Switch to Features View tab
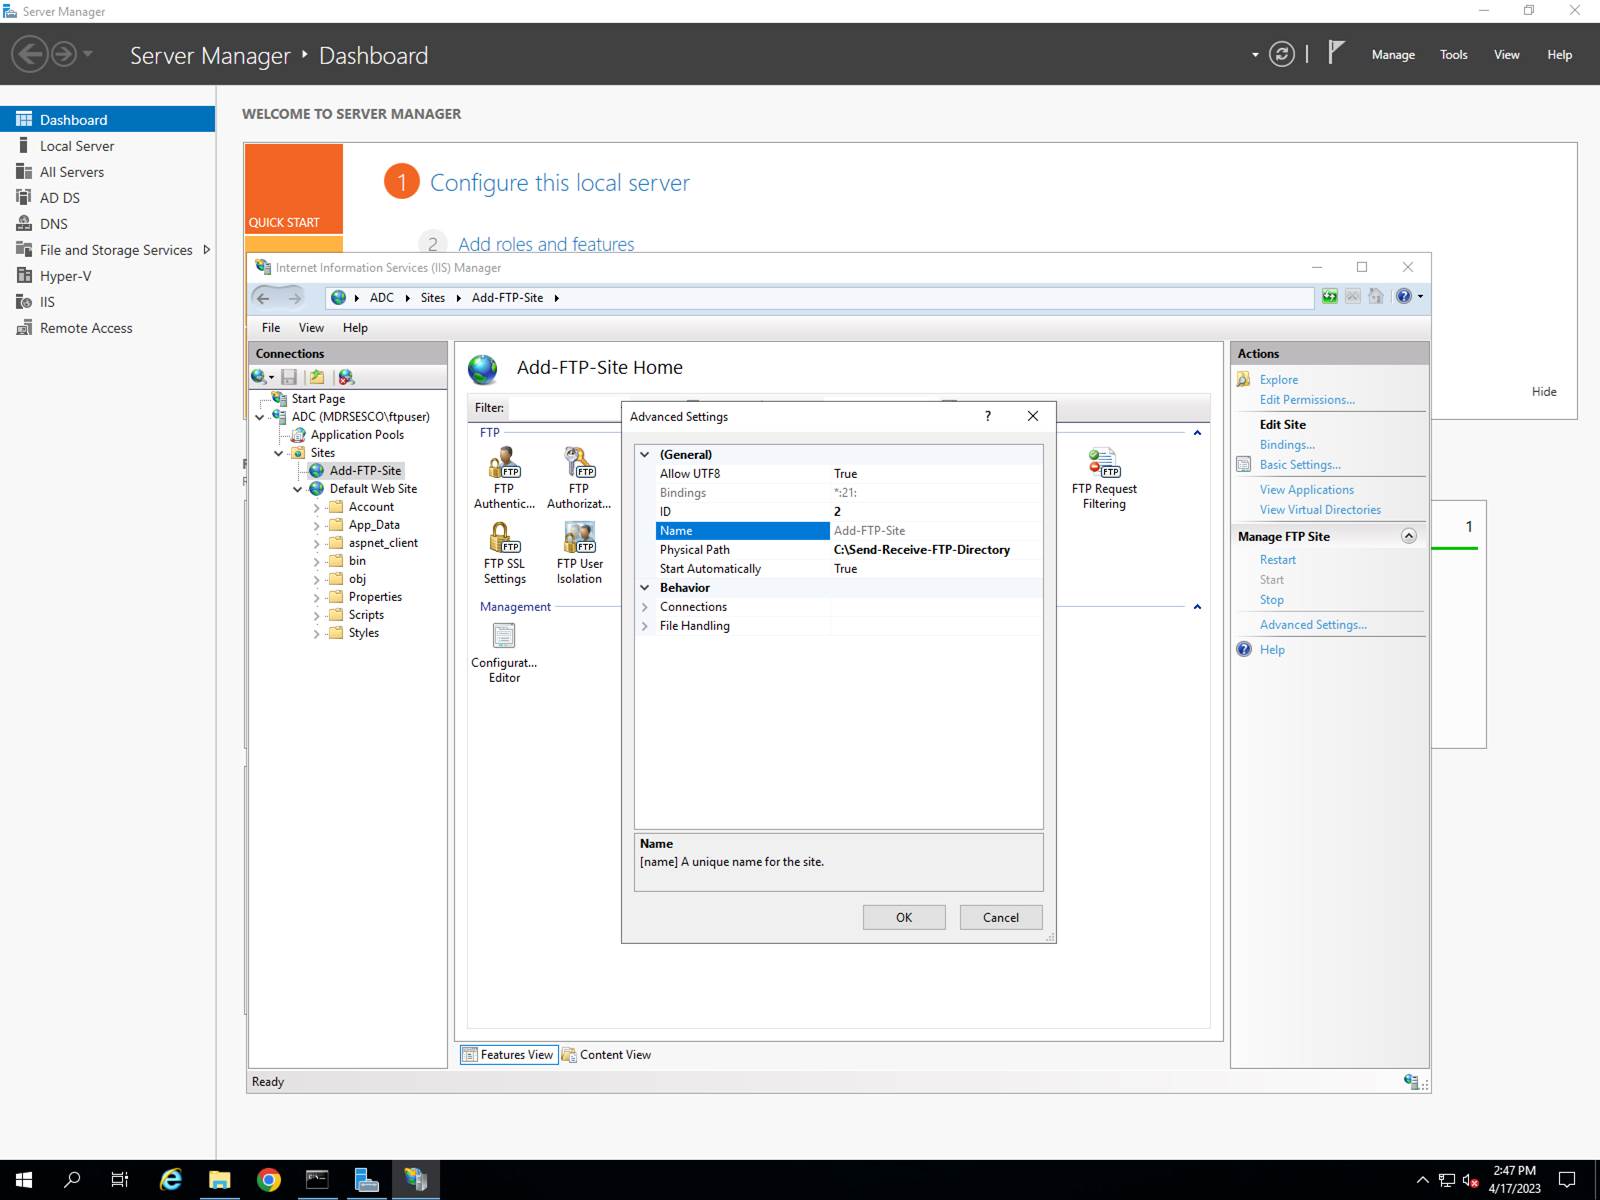This screenshot has width=1600, height=1200. (x=508, y=1054)
